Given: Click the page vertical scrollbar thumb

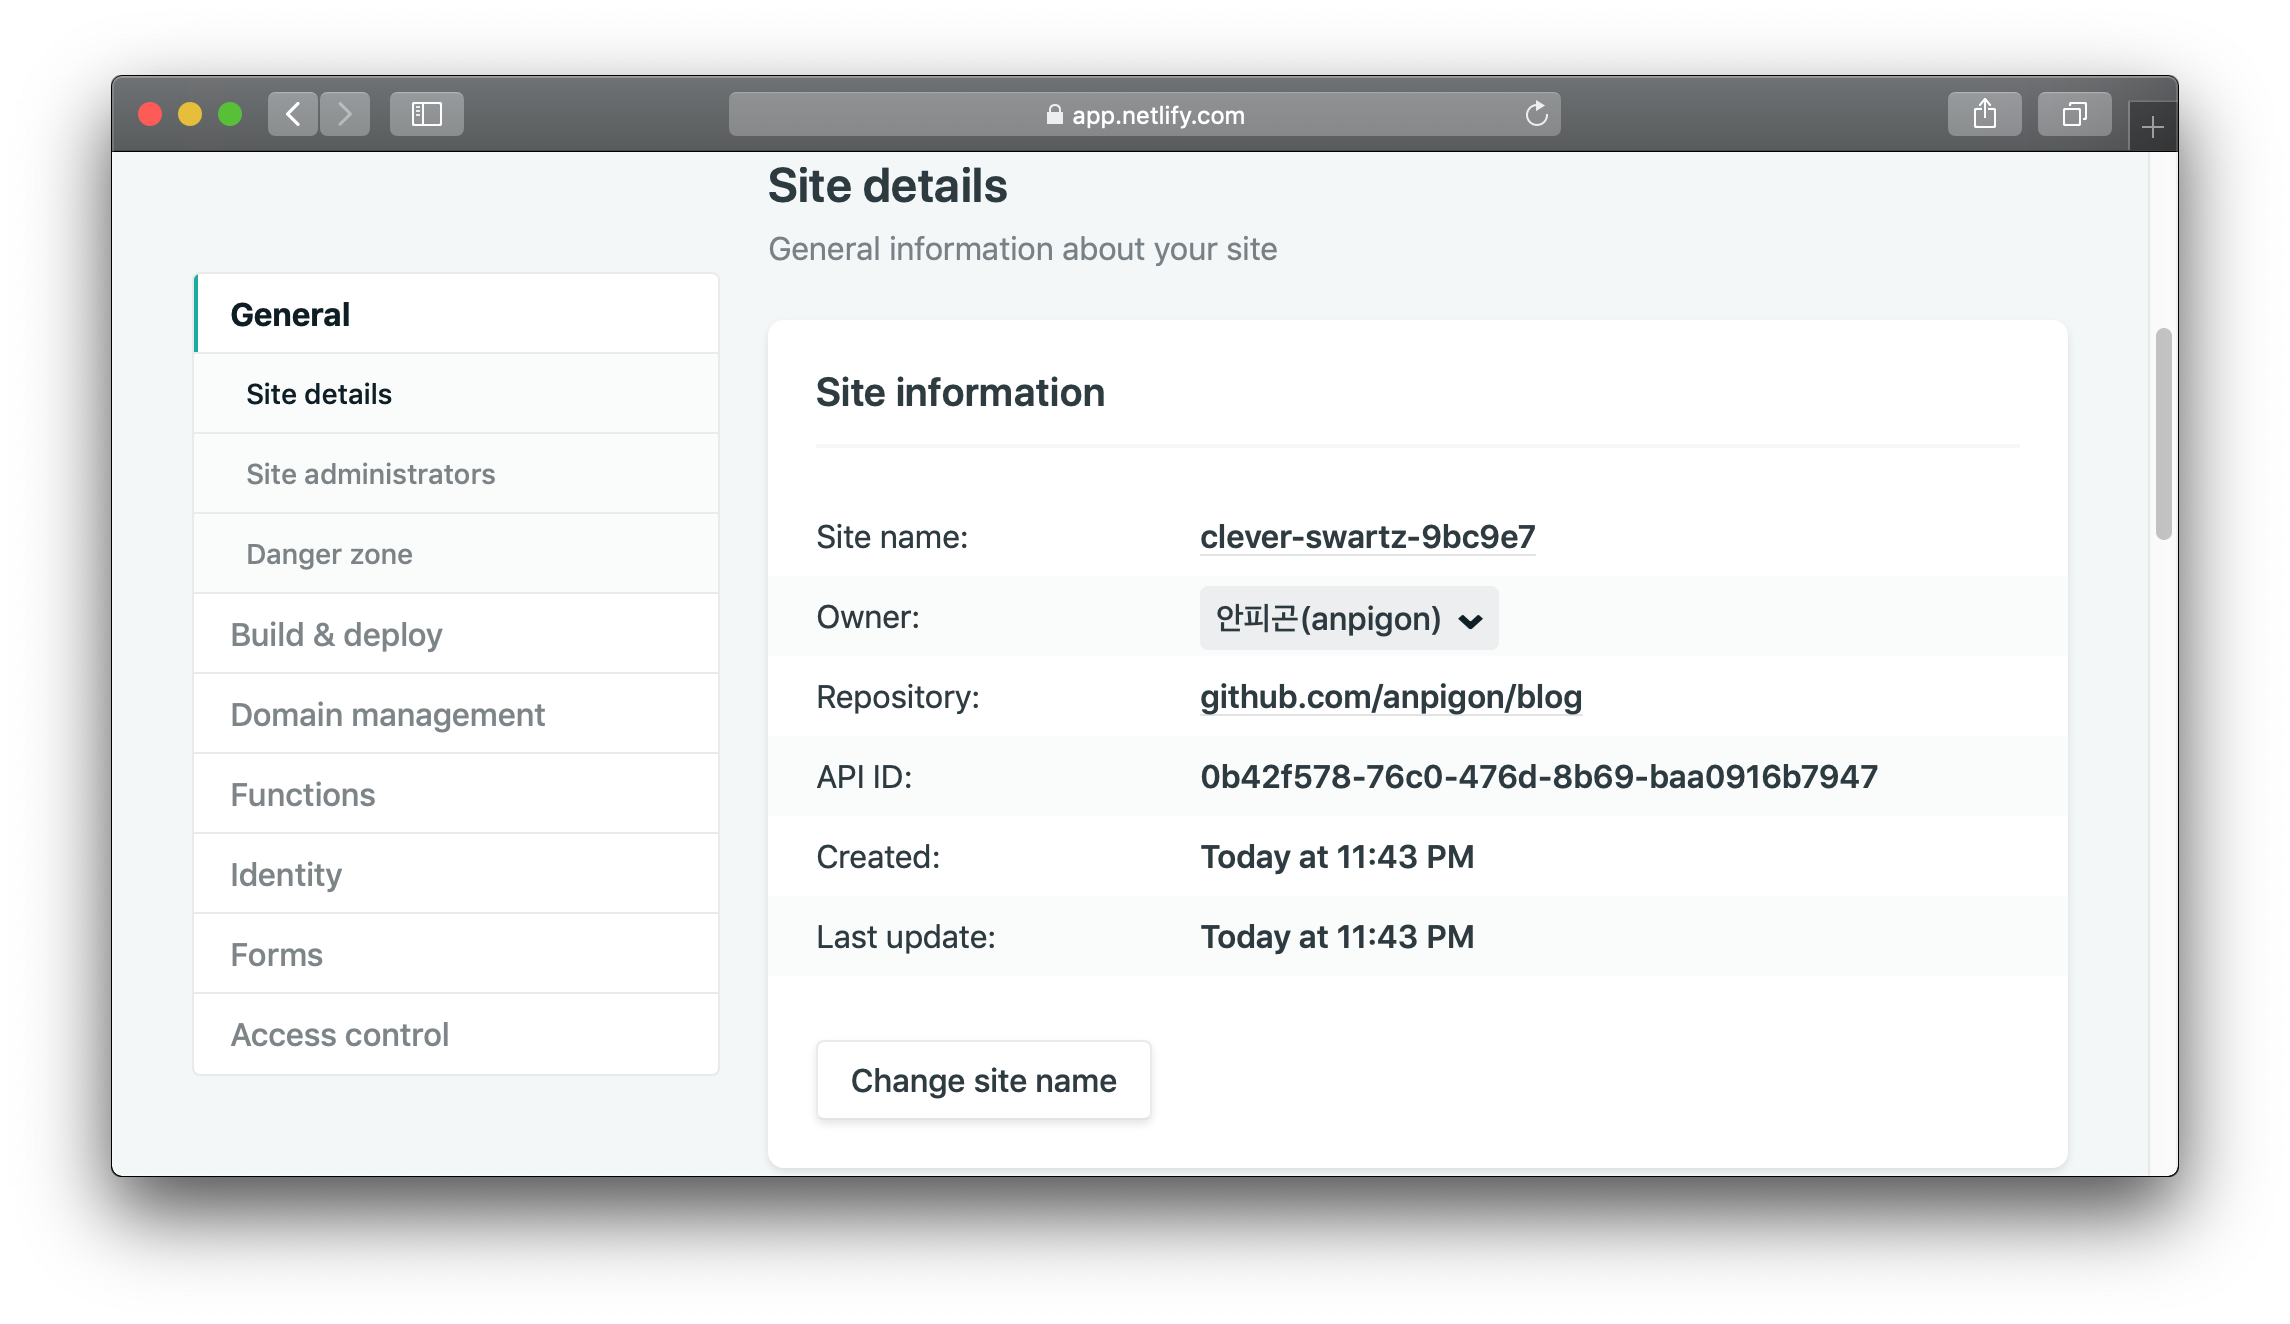Looking at the screenshot, I should tap(2163, 433).
